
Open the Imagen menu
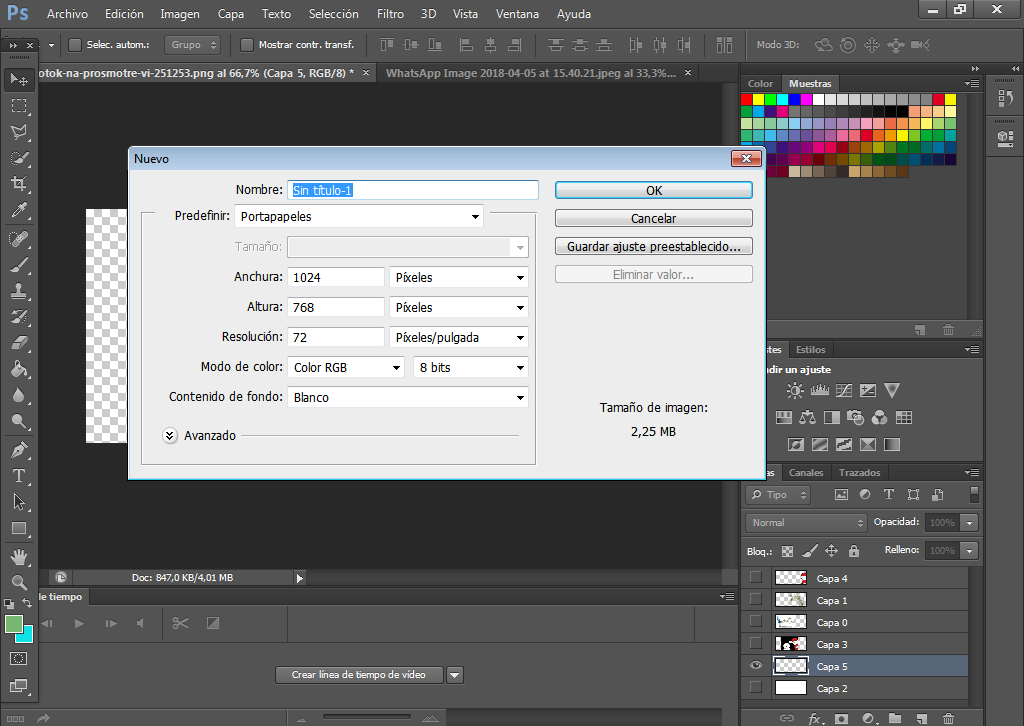(180, 14)
